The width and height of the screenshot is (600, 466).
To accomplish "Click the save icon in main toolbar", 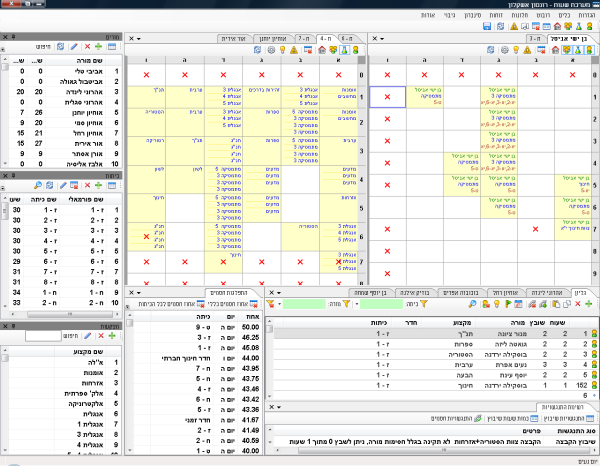I will coord(487,27).
